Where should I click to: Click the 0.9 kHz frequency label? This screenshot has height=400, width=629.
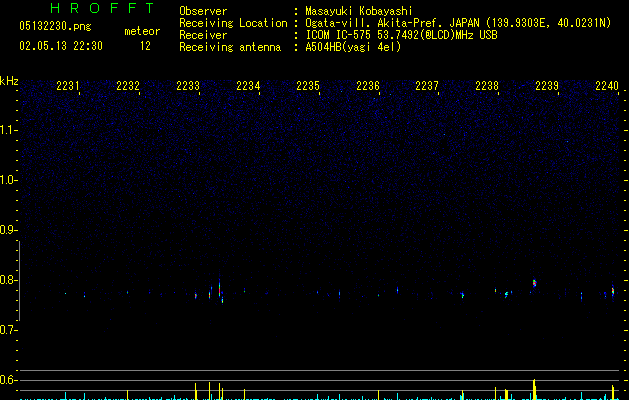pyautogui.click(x=8, y=230)
